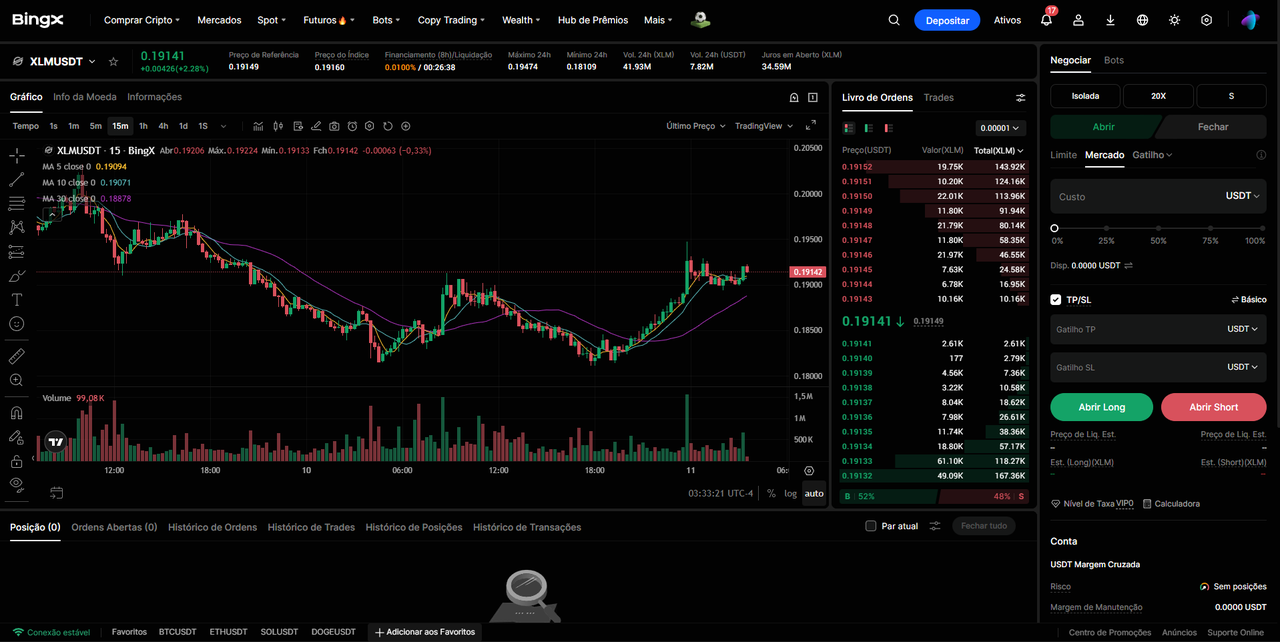Image resolution: width=1280 pixels, height=642 pixels.
Task: Expand chart to fullscreen
Action: [811, 126]
